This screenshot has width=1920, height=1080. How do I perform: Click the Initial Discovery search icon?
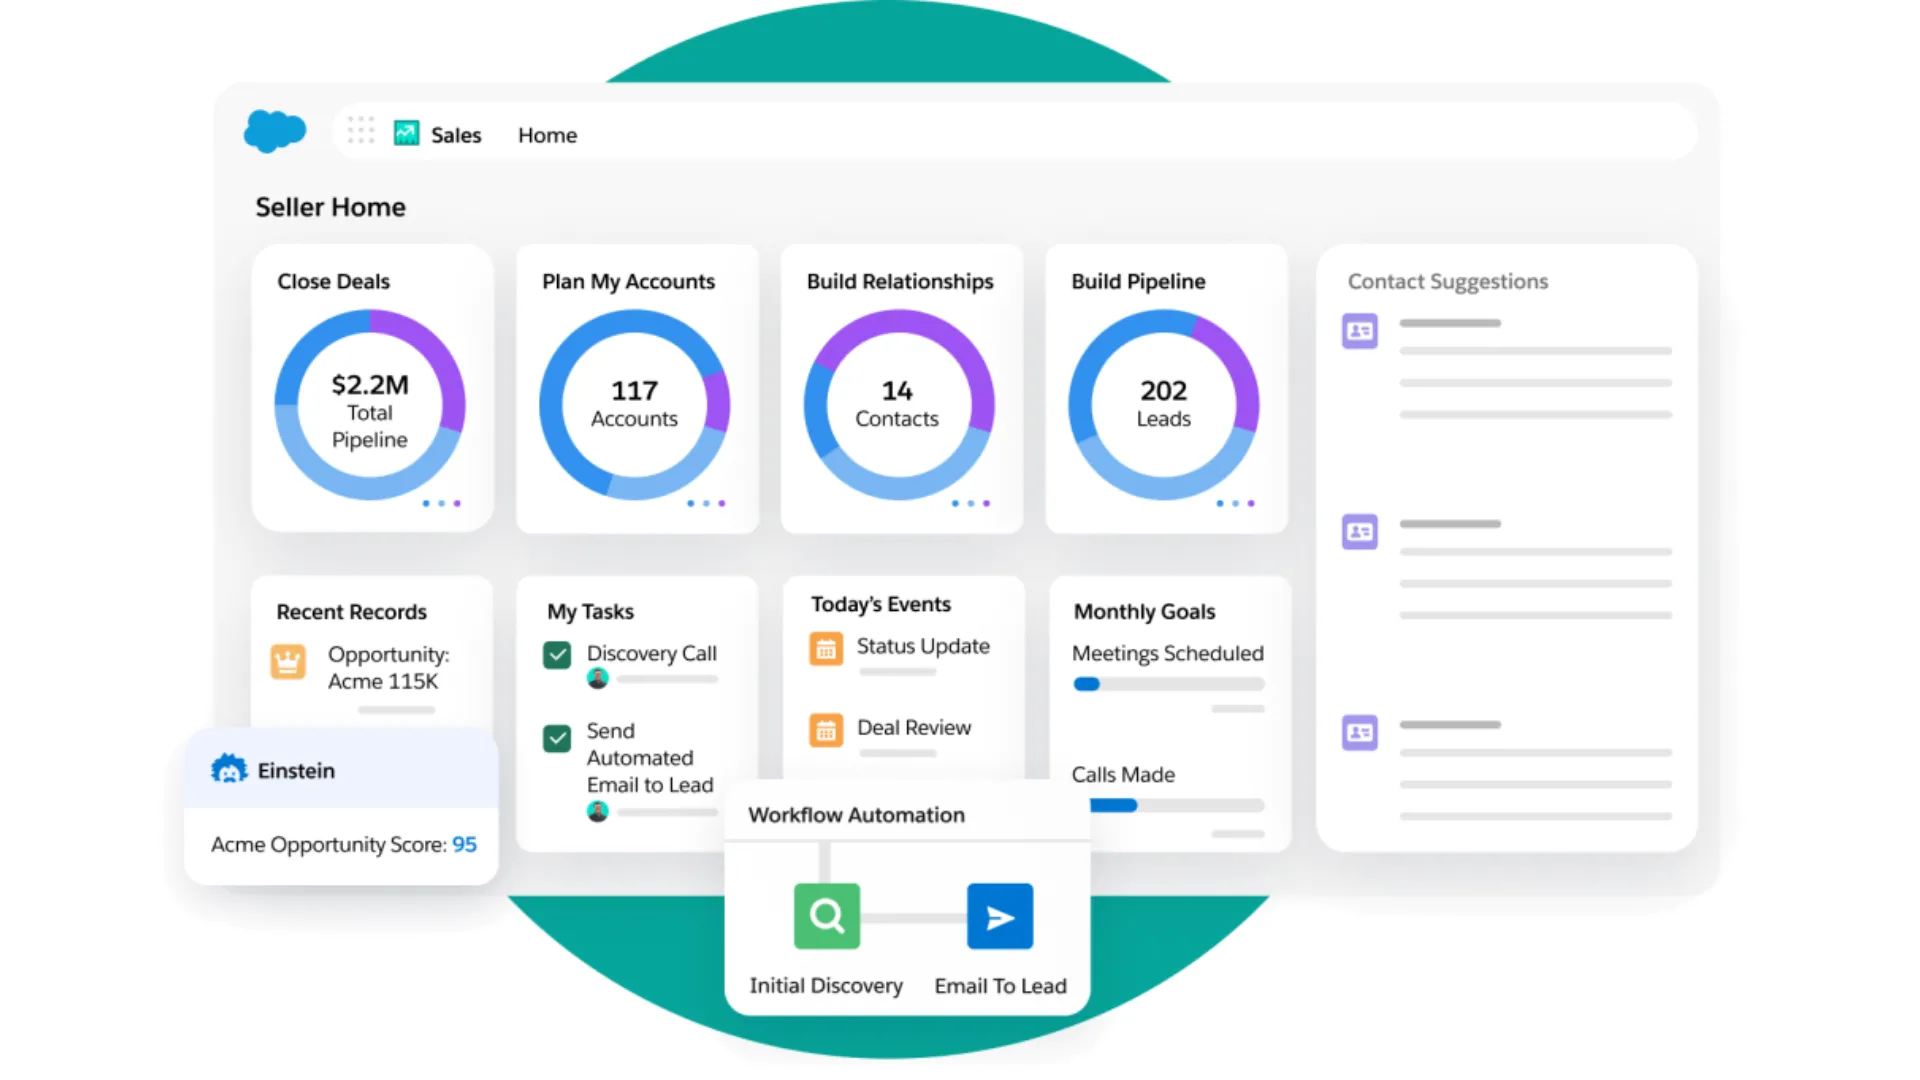coord(826,915)
